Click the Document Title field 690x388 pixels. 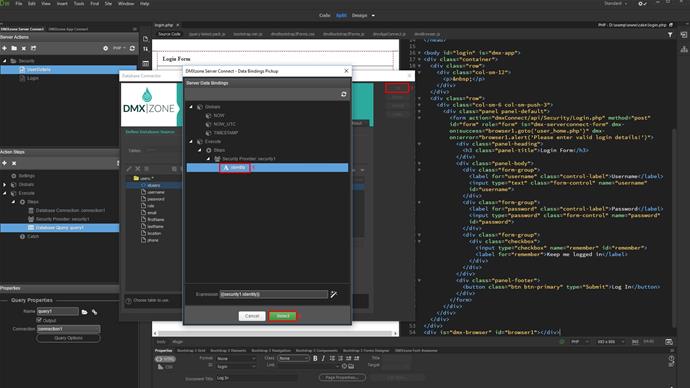point(256,378)
